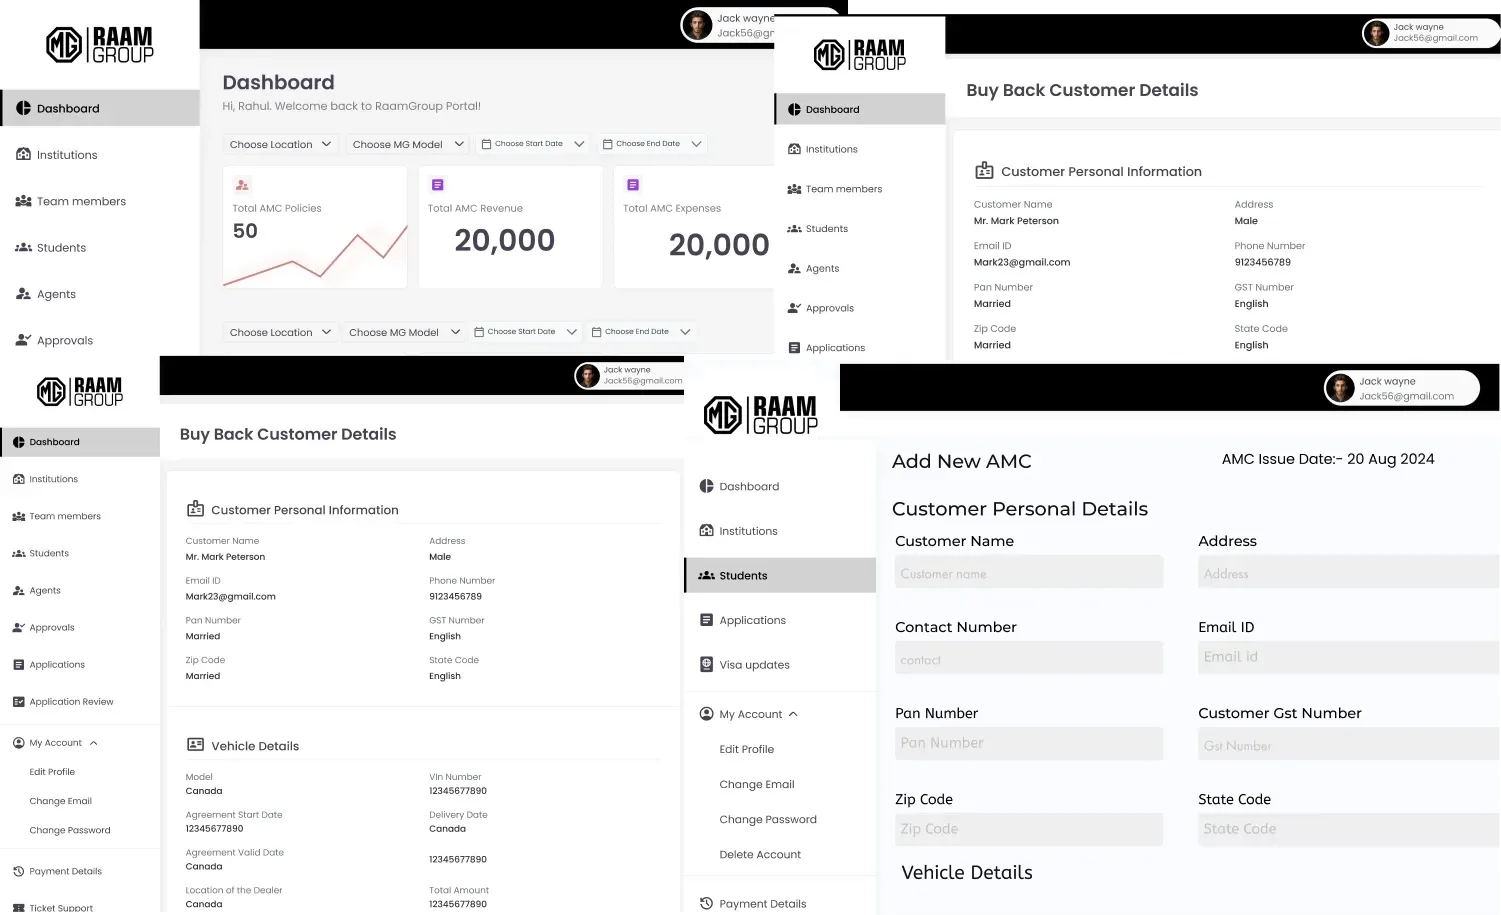This screenshot has width=1501, height=915.
Task: Click the Total AMC Policies card icon
Action: (241, 185)
